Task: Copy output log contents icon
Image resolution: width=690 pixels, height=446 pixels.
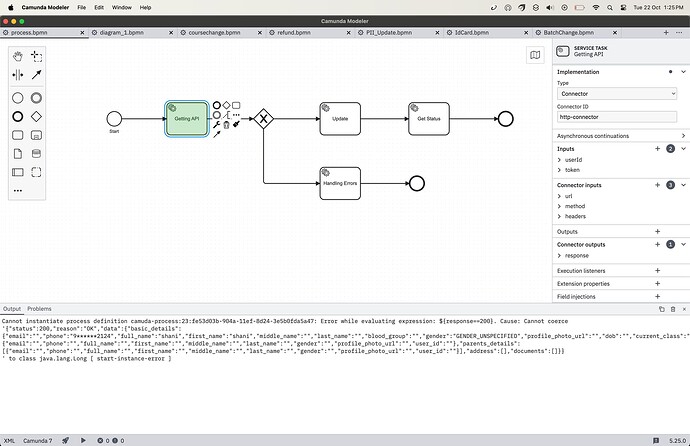Action: [x=661, y=309]
